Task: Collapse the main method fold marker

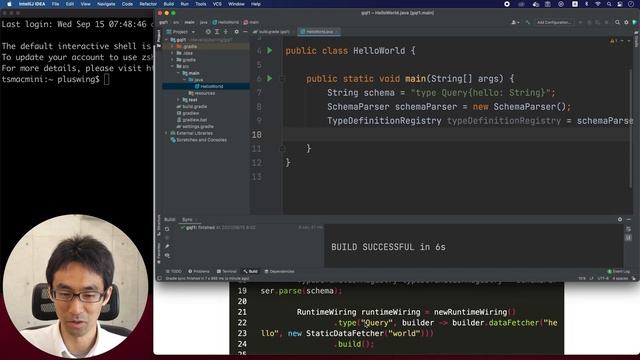Action: 282,78
